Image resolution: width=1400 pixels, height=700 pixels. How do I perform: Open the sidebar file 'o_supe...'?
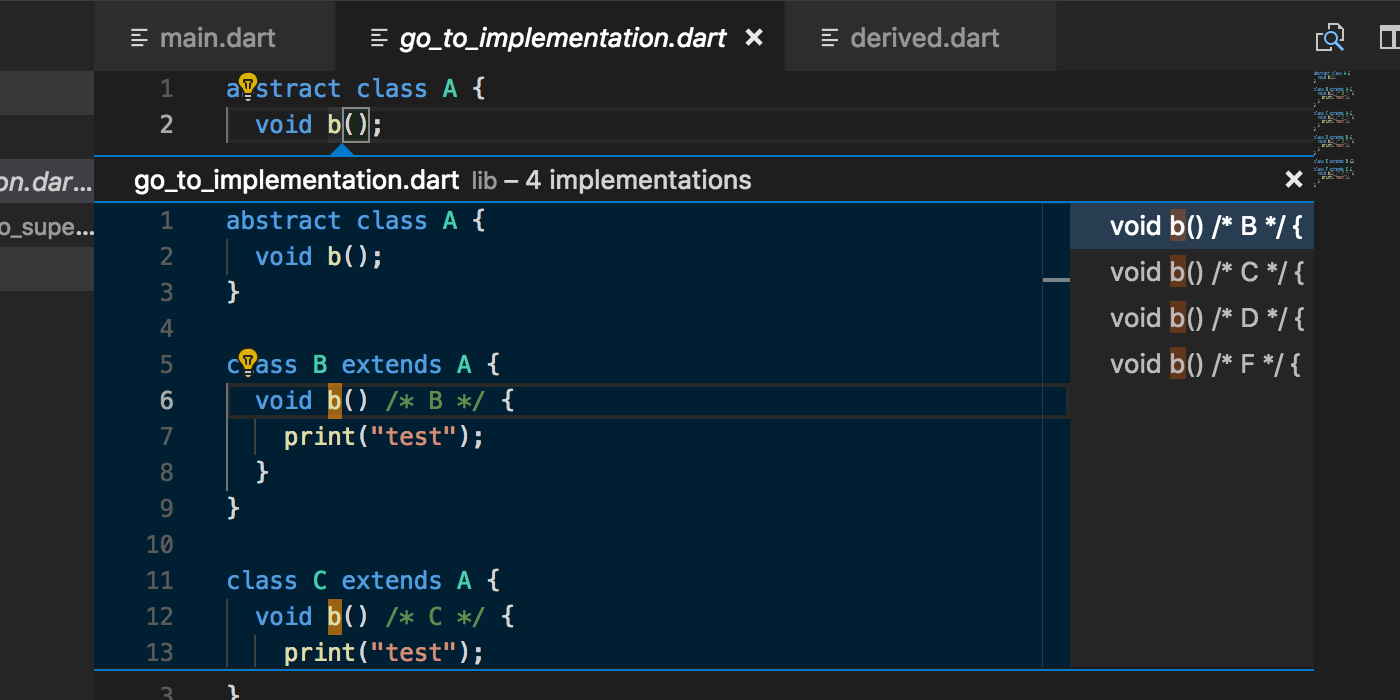pyautogui.click(x=46, y=228)
